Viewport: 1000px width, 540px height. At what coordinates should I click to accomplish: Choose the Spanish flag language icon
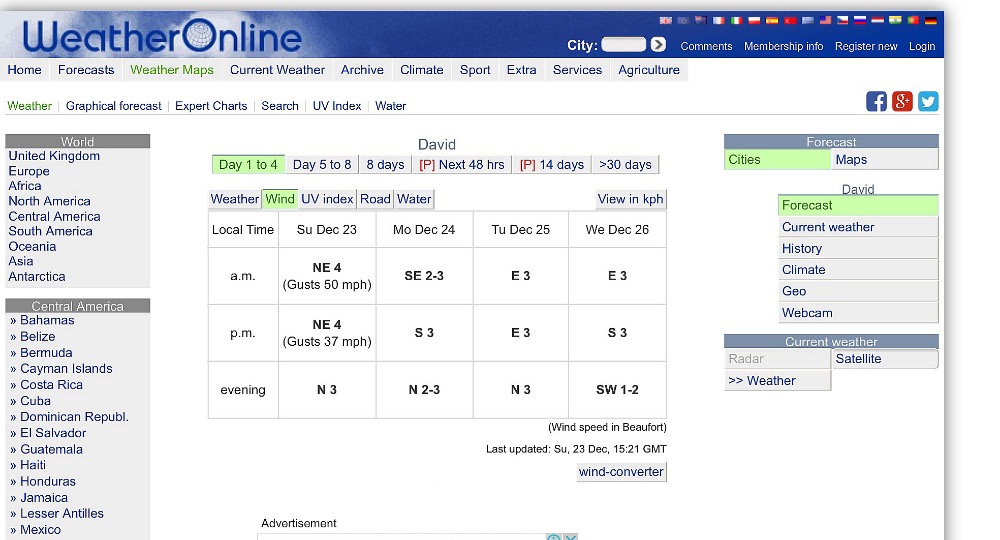click(771, 21)
